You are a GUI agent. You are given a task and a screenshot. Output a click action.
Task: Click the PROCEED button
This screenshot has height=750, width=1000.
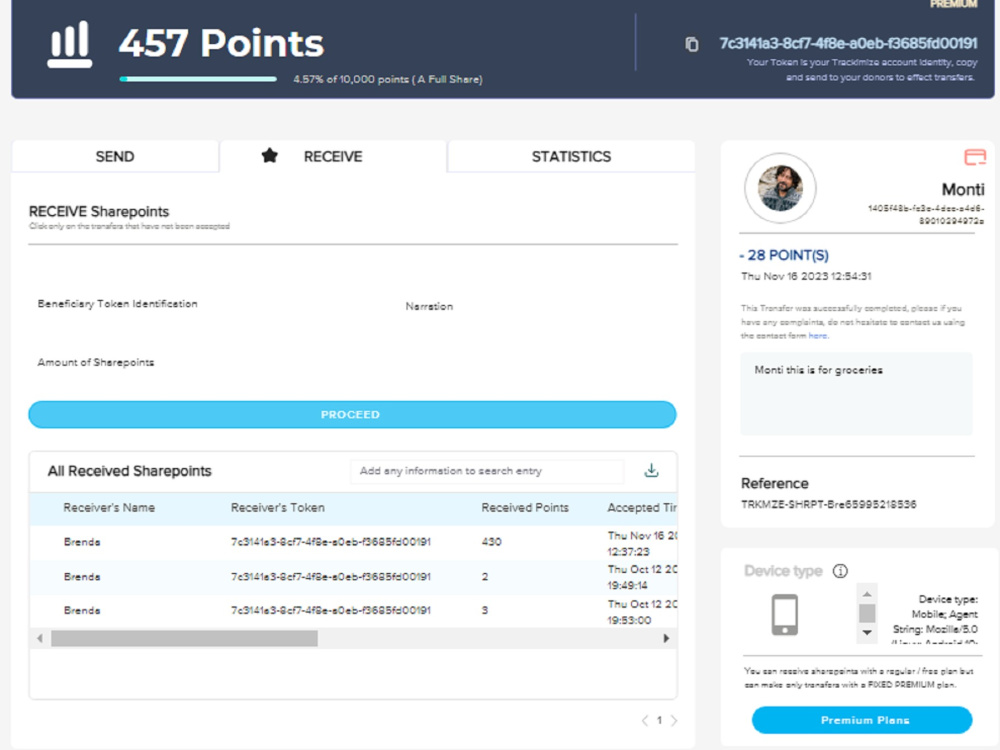pyautogui.click(x=352, y=415)
